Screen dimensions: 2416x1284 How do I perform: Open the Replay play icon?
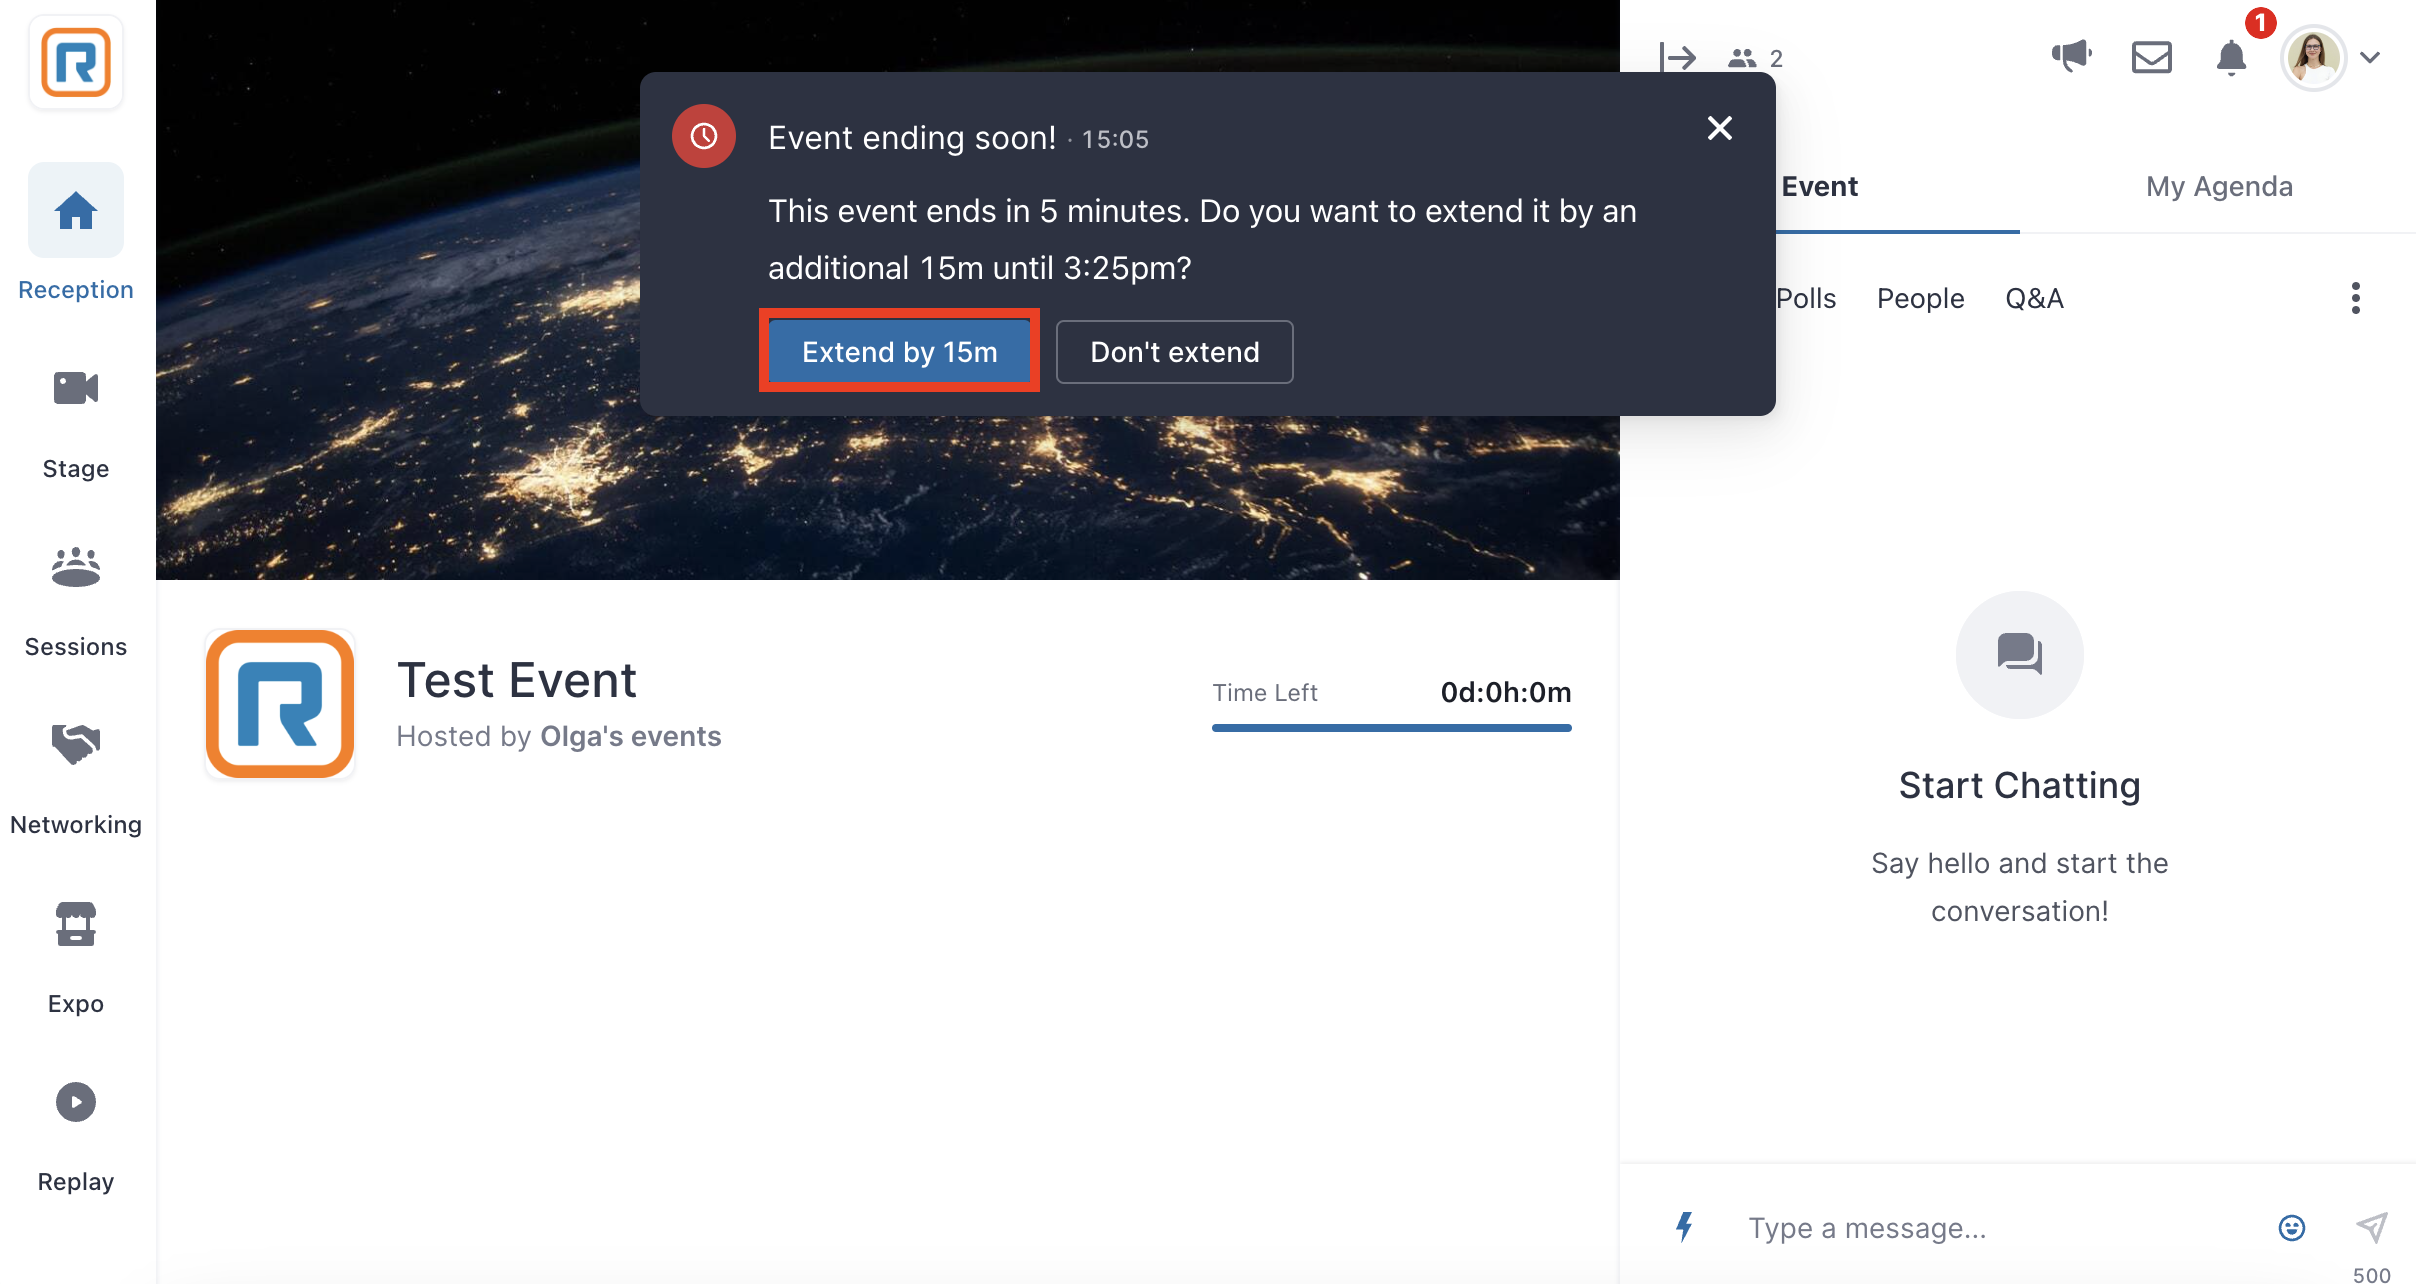tap(76, 1102)
